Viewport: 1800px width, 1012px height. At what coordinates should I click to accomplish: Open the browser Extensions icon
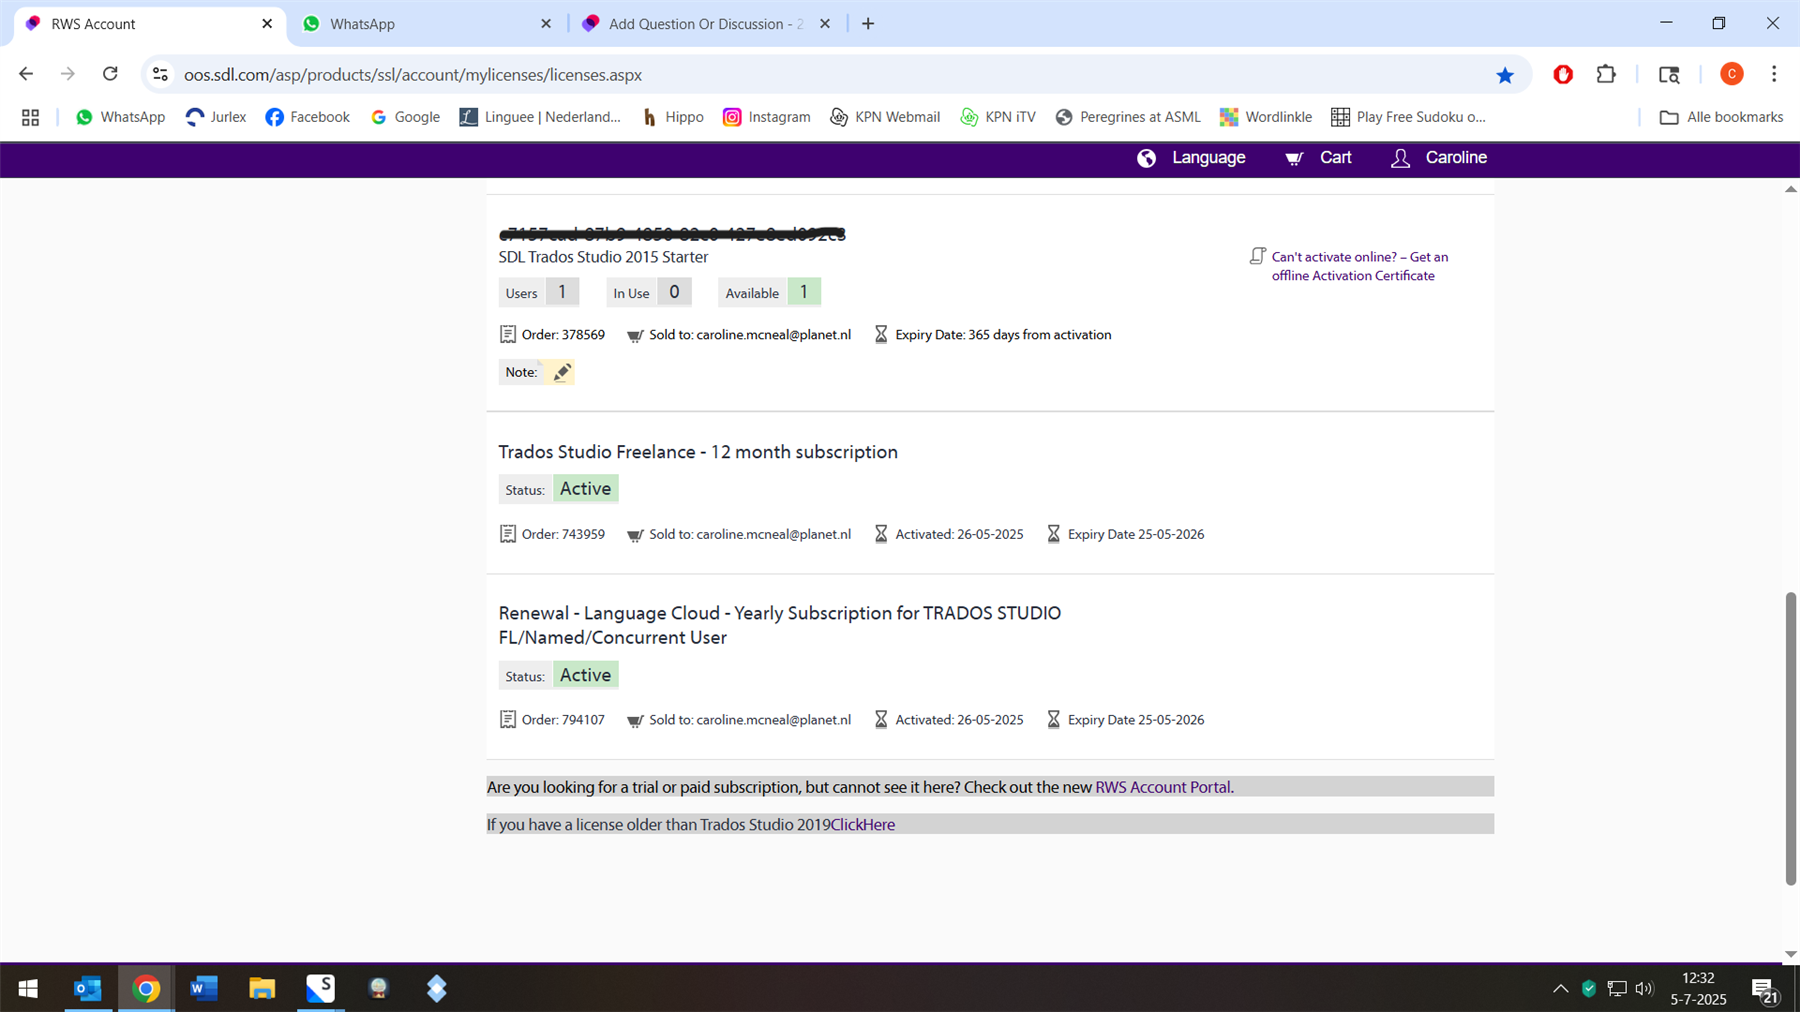[x=1606, y=74]
